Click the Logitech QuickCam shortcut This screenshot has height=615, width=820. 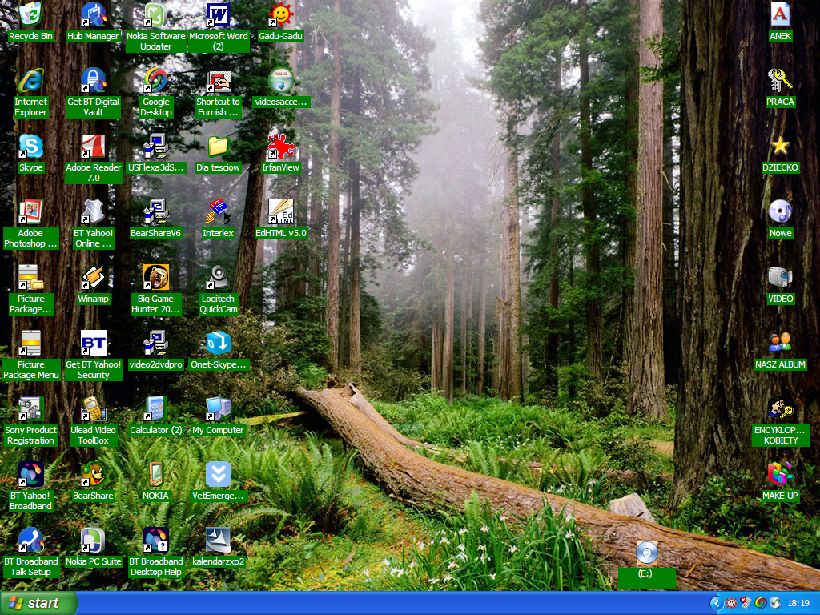[x=218, y=278]
